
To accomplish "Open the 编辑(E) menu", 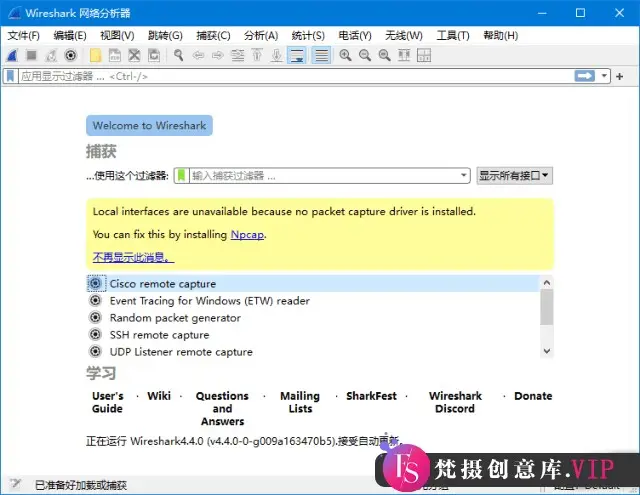I will coord(70,36).
